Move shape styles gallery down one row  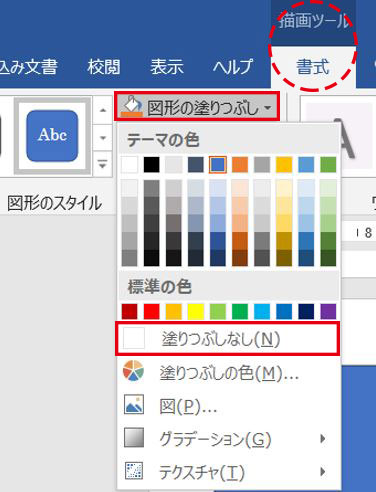pyautogui.click(x=103, y=137)
